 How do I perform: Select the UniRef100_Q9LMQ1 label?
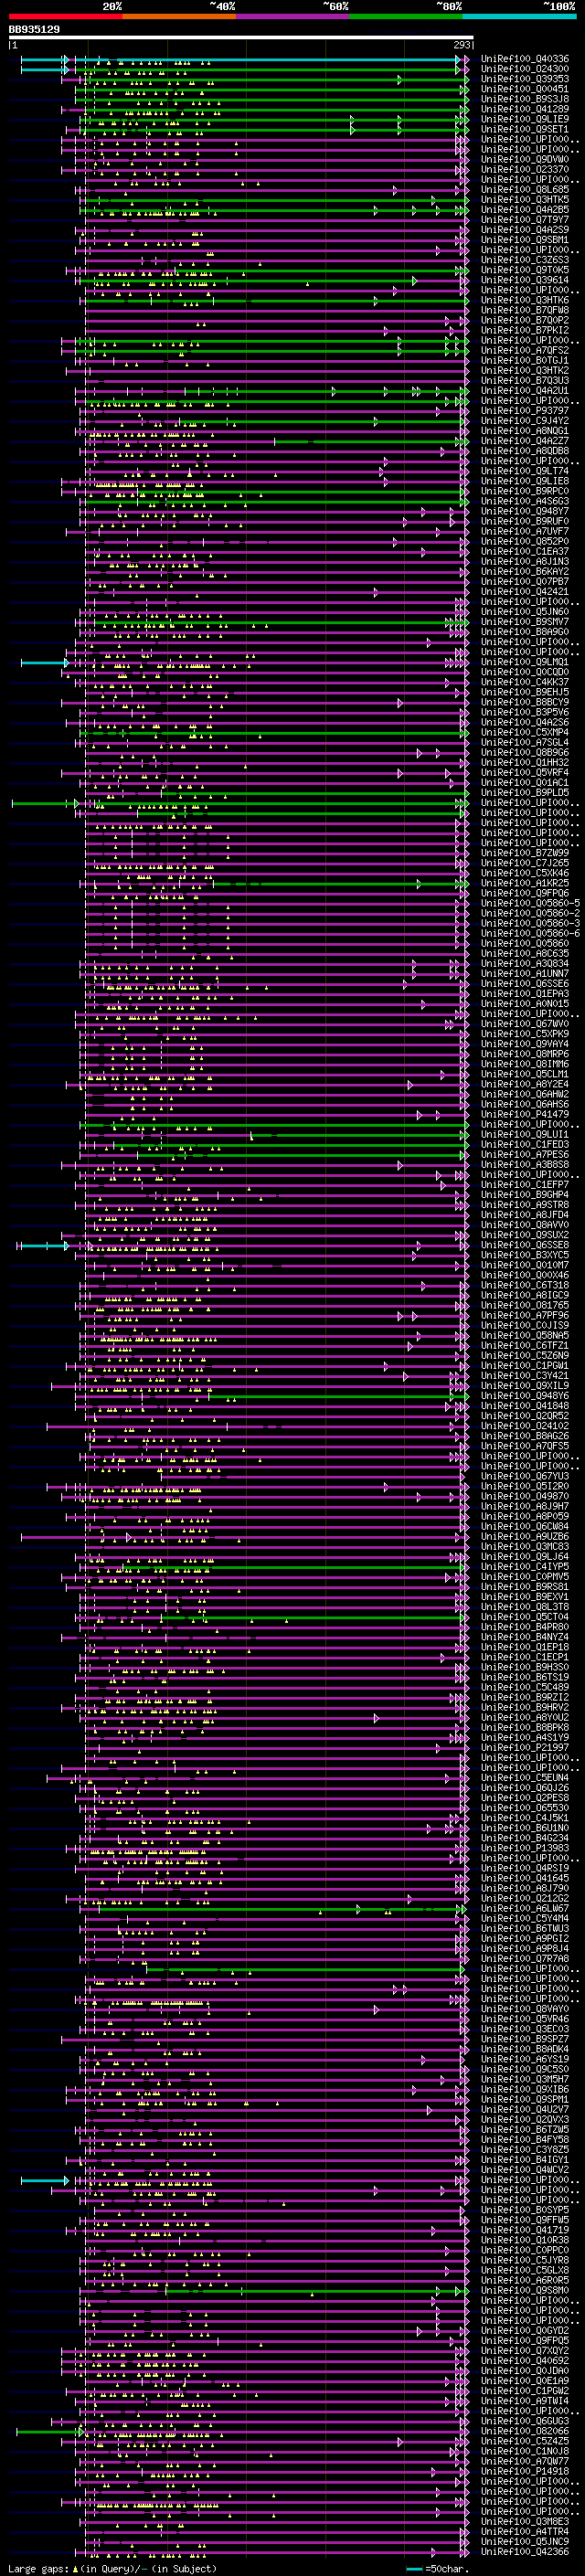pyautogui.click(x=525, y=662)
